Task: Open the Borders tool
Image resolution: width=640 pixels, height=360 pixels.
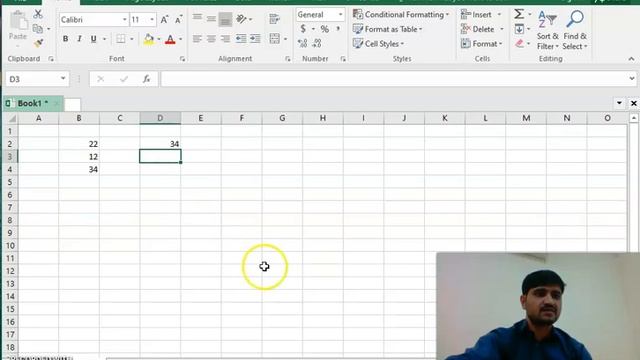Action: tap(121, 39)
